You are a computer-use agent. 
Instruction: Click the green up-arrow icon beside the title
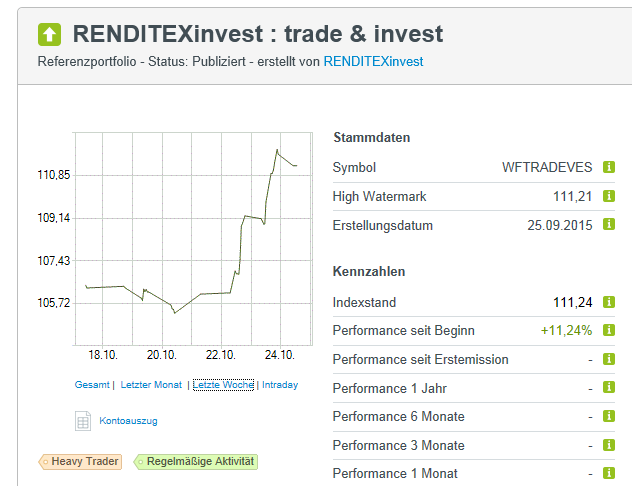click(49, 34)
